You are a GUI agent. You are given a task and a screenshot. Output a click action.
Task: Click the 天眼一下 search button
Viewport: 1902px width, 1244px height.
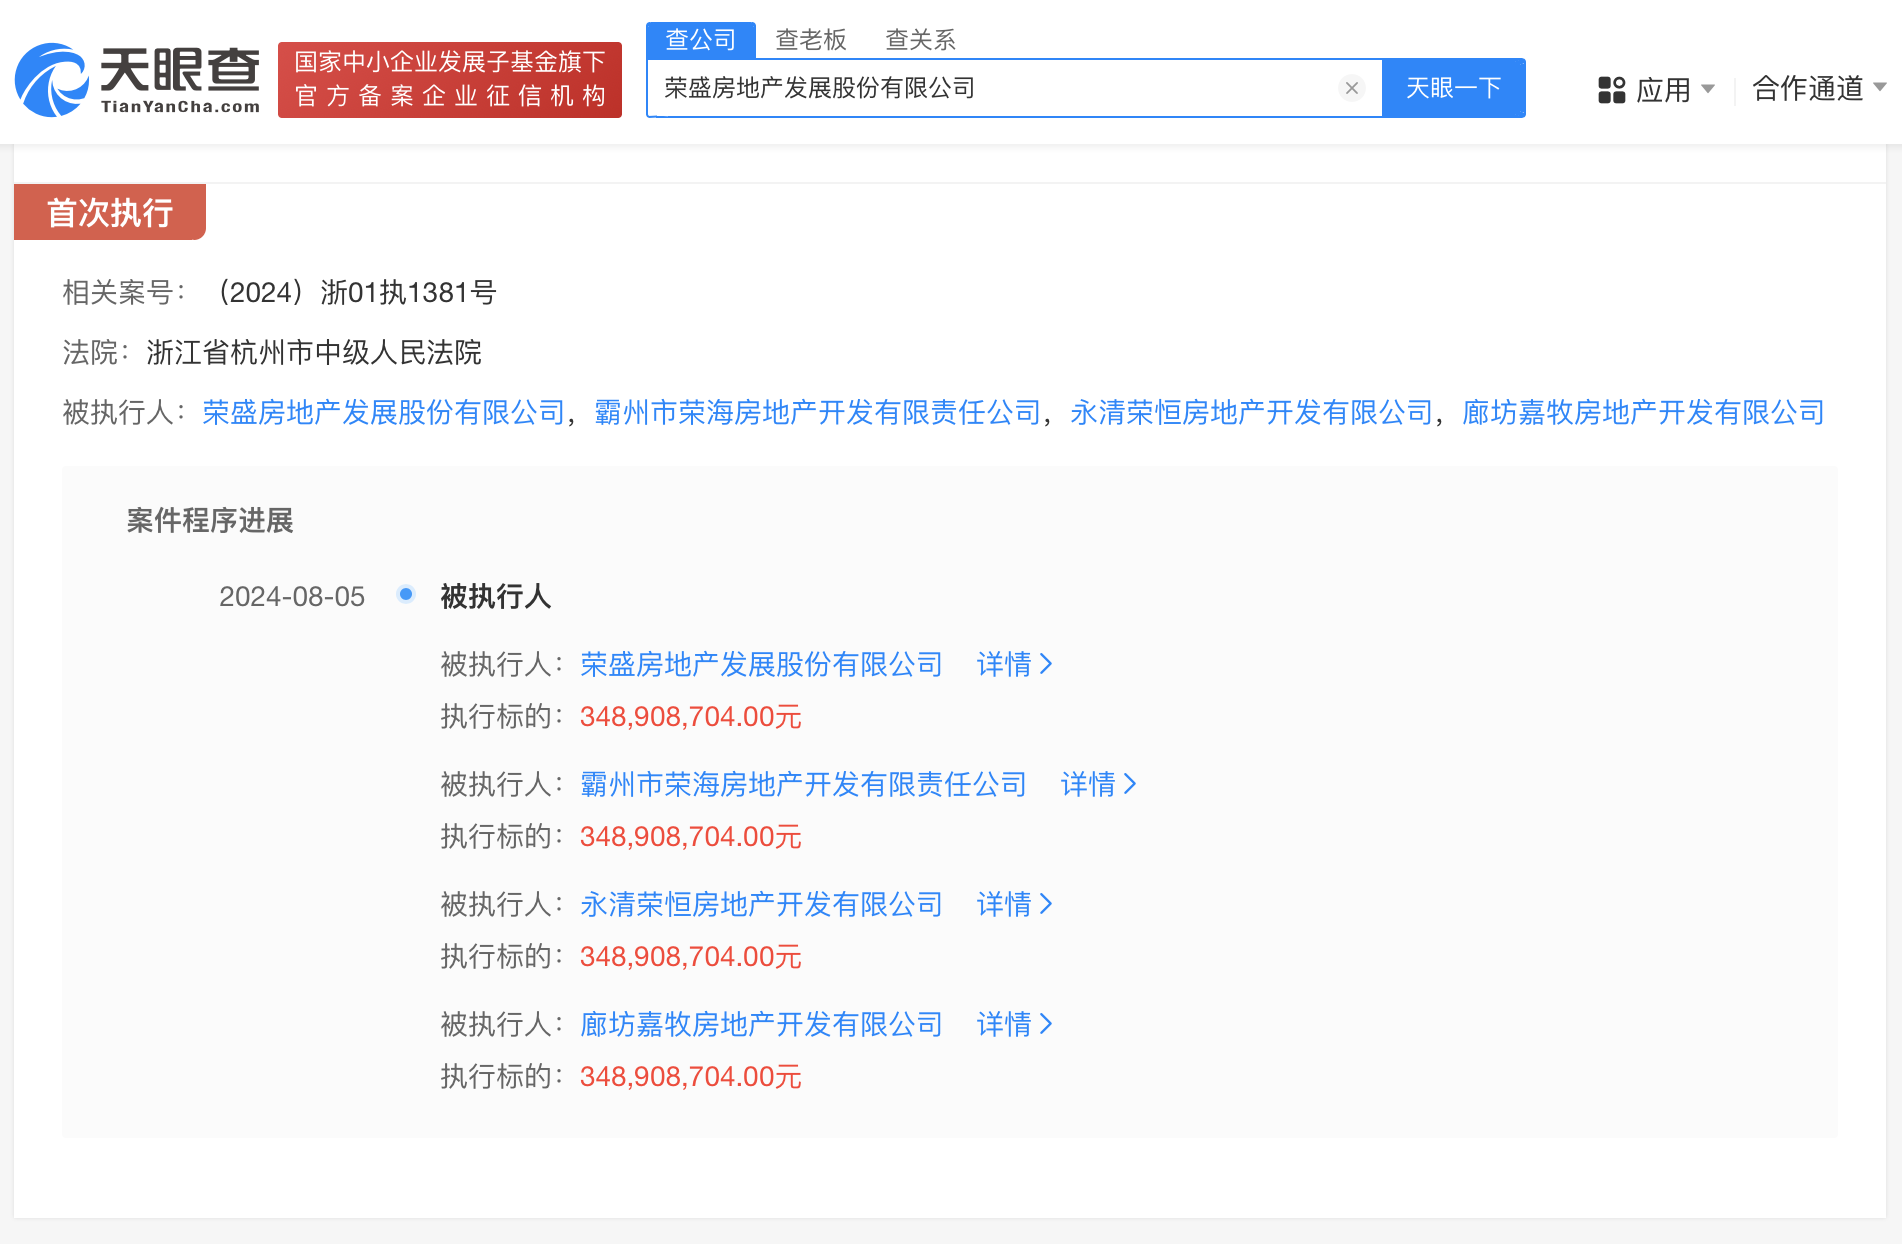pos(1454,88)
